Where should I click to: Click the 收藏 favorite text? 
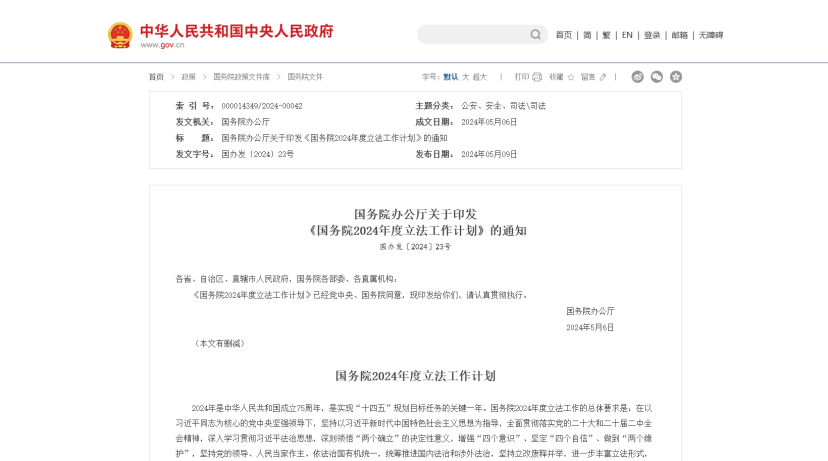pyautogui.click(x=556, y=77)
